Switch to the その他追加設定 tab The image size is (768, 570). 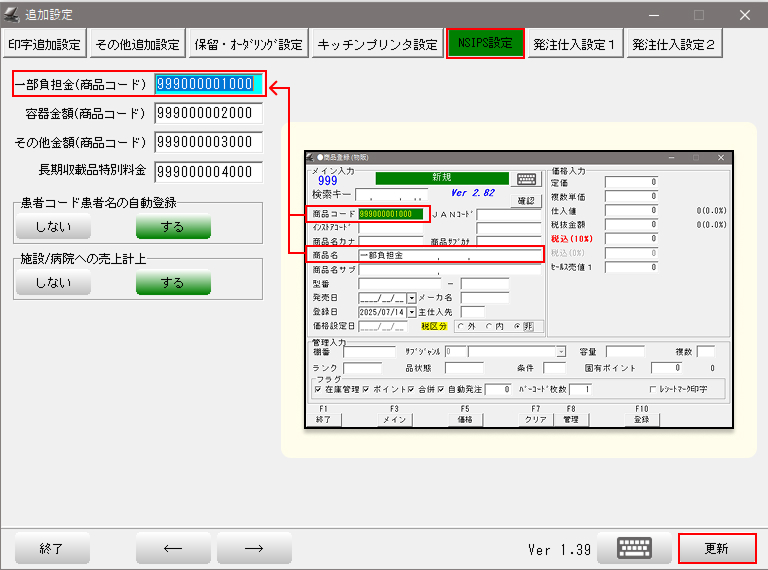tap(137, 44)
